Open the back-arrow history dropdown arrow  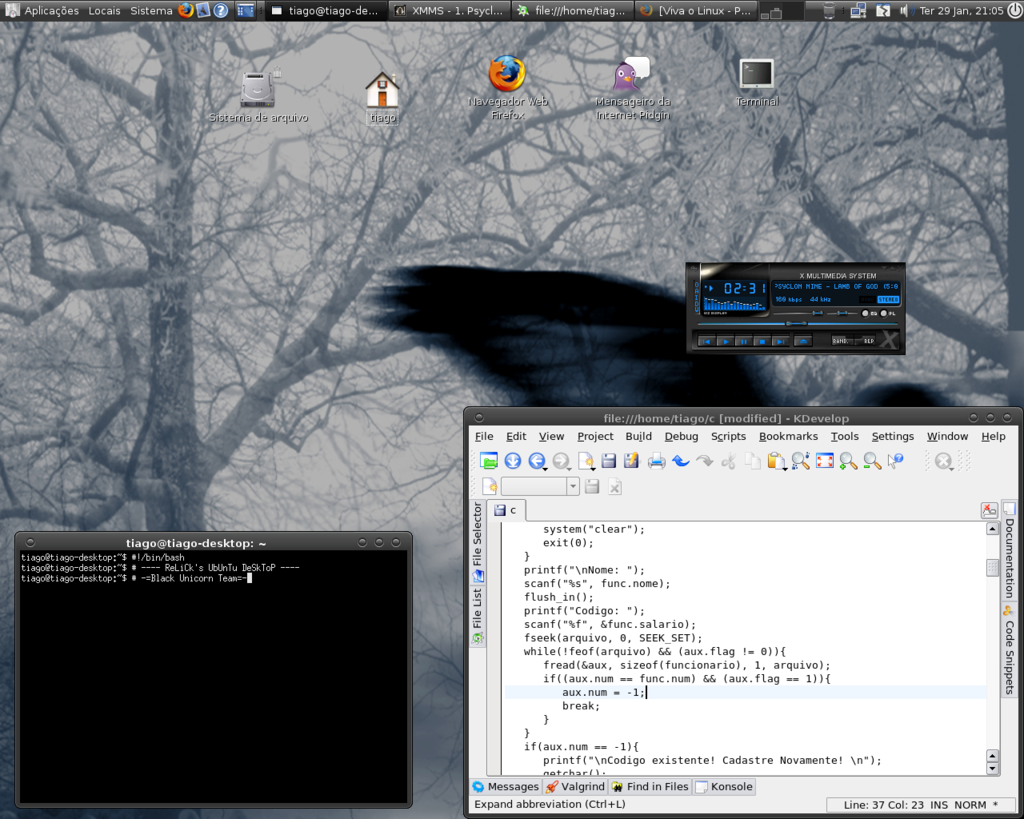(545, 468)
